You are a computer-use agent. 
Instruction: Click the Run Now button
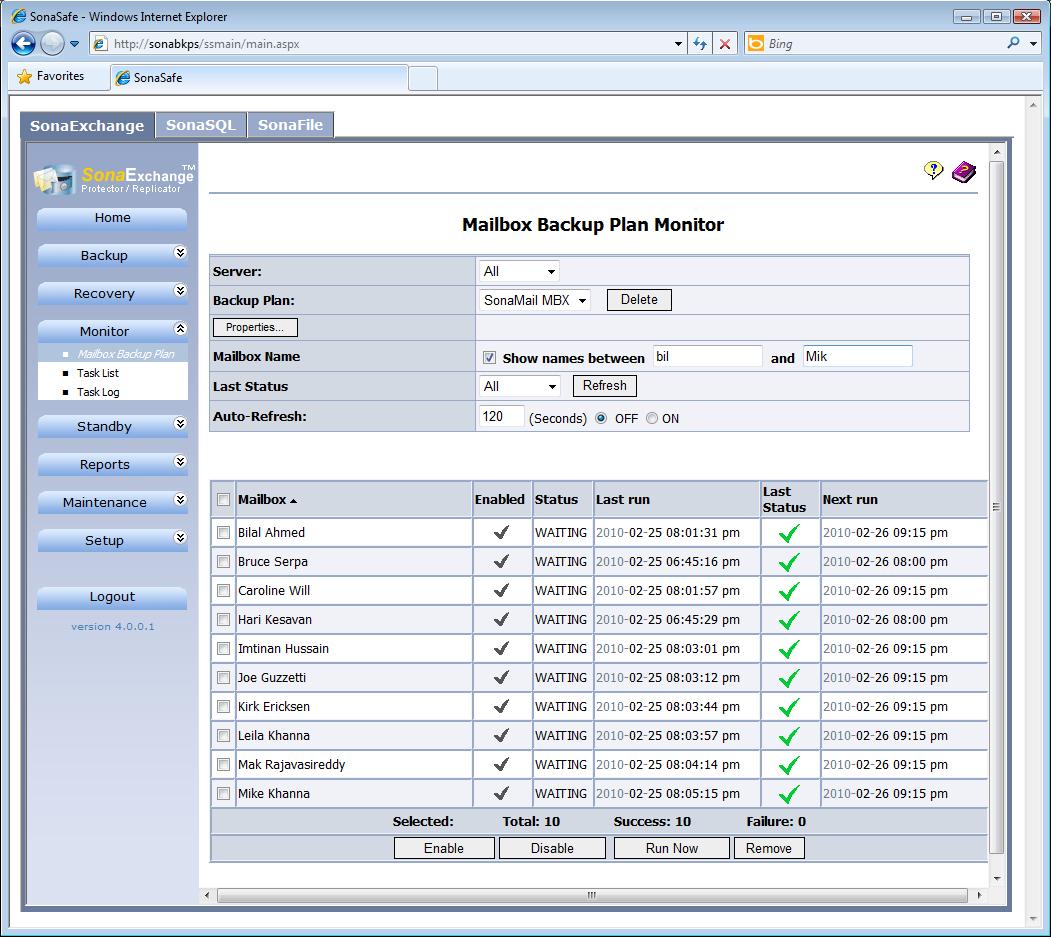pyautogui.click(x=672, y=848)
